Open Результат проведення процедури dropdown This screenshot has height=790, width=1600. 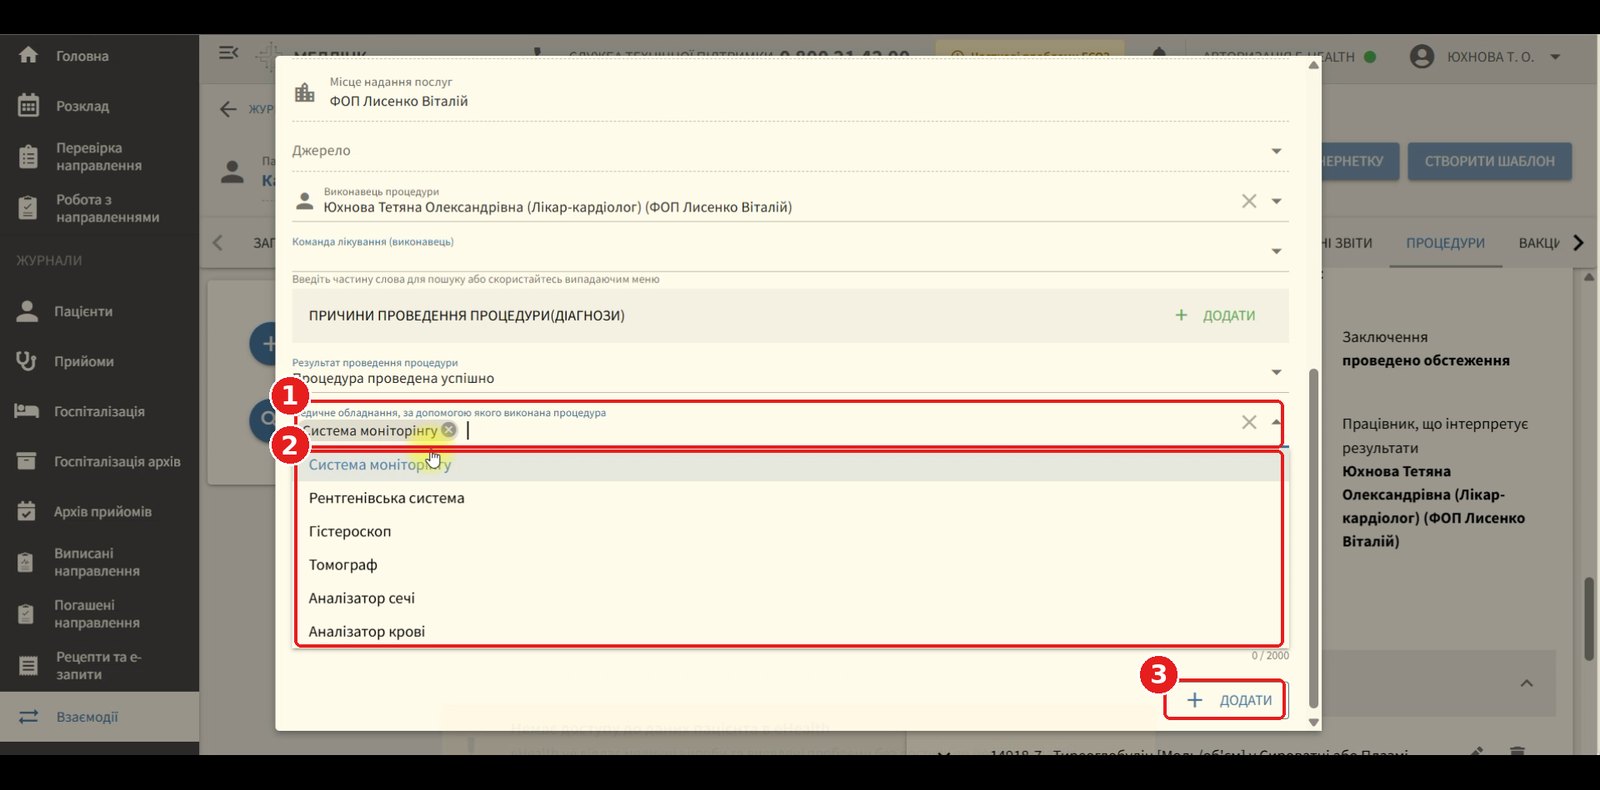coord(1276,372)
